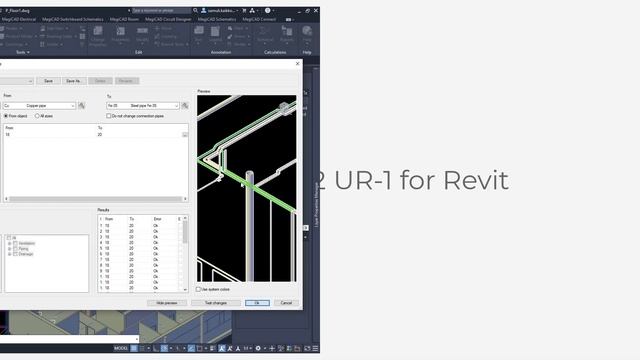Click the Results list scroll down arrow
Image resolution: width=640 pixels, height=360 pixels.
tap(185, 289)
